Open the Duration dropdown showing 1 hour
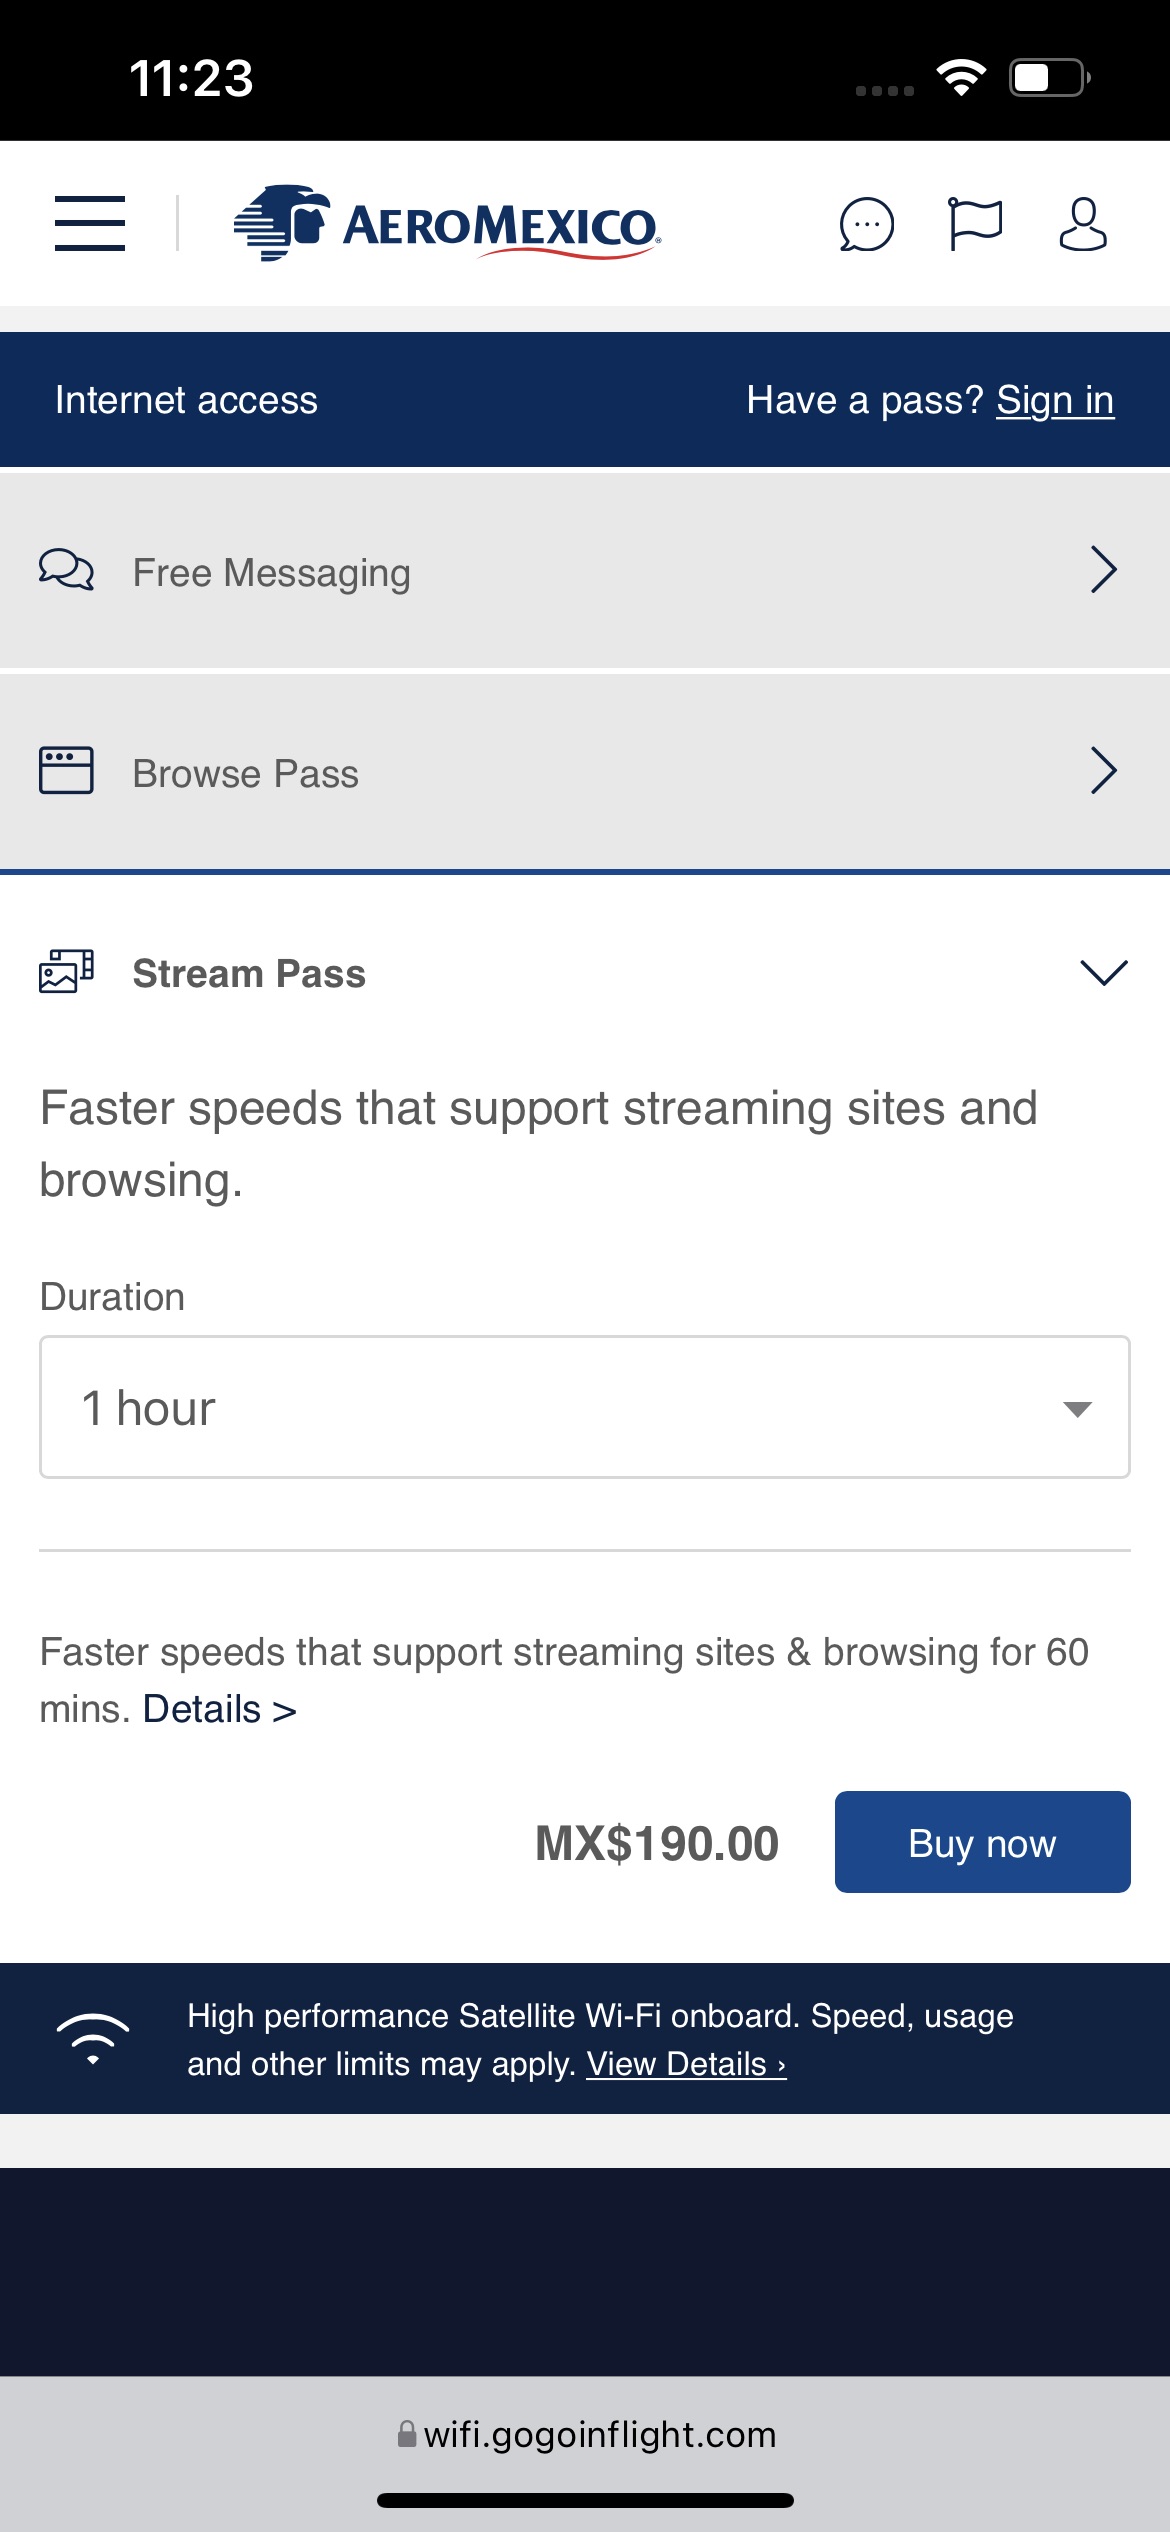This screenshot has width=1170, height=2532. coord(585,1407)
